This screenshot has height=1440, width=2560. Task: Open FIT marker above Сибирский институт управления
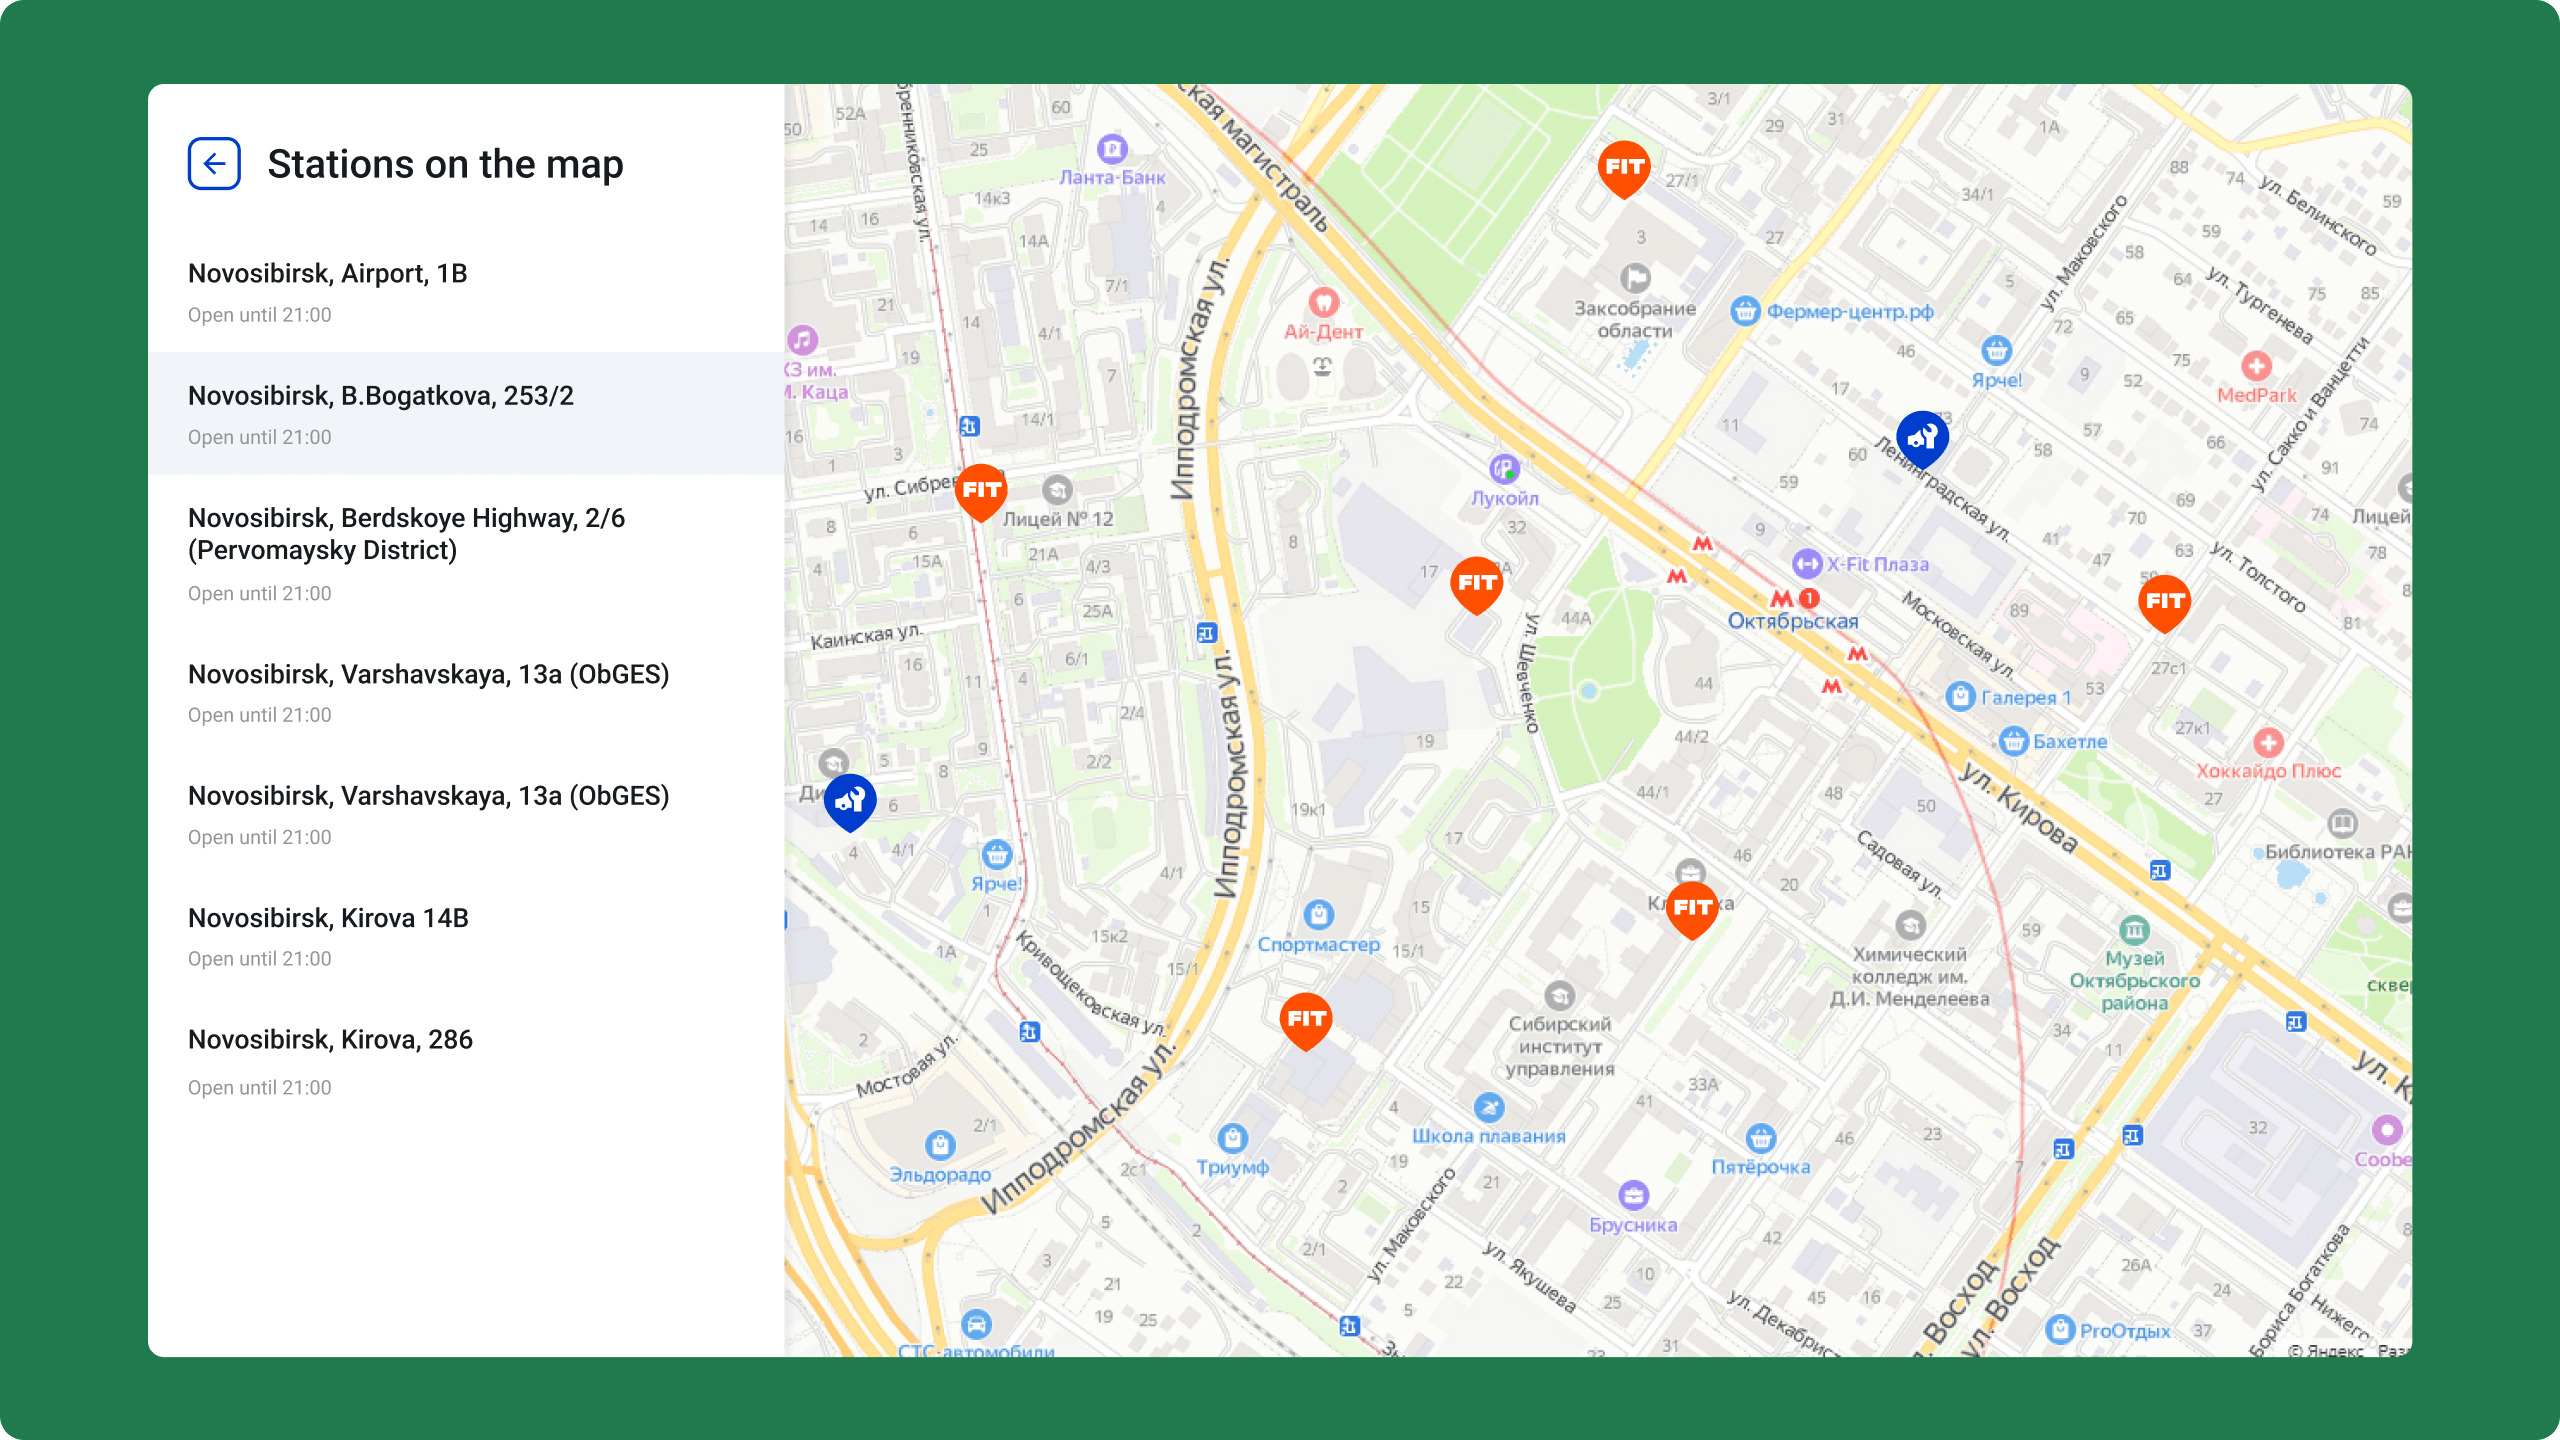pos(1692,909)
